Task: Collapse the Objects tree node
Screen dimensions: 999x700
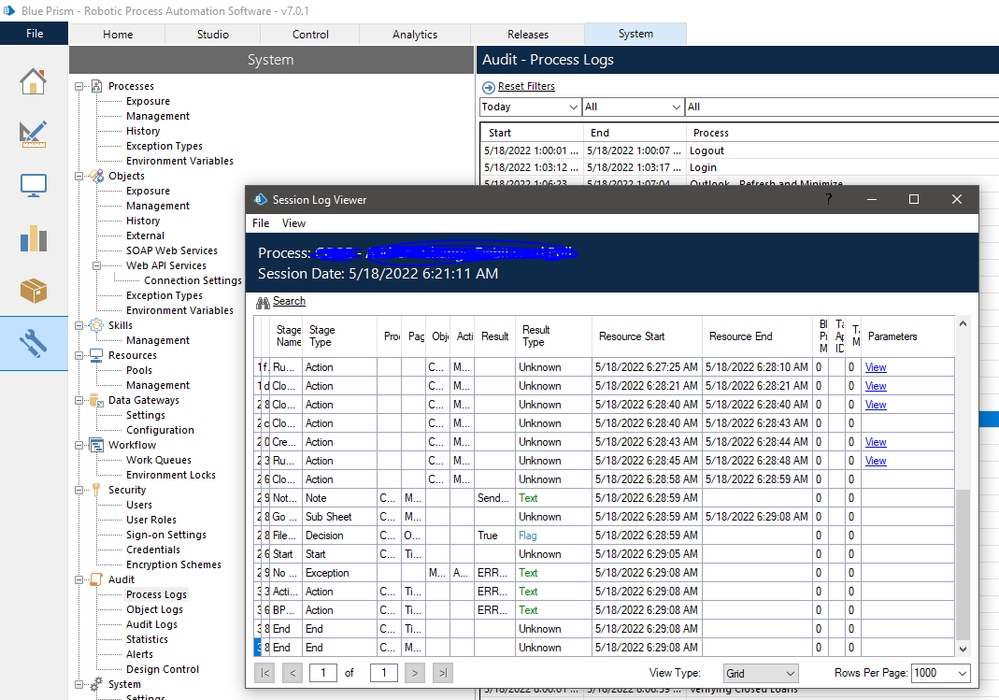Action: point(79,176)
